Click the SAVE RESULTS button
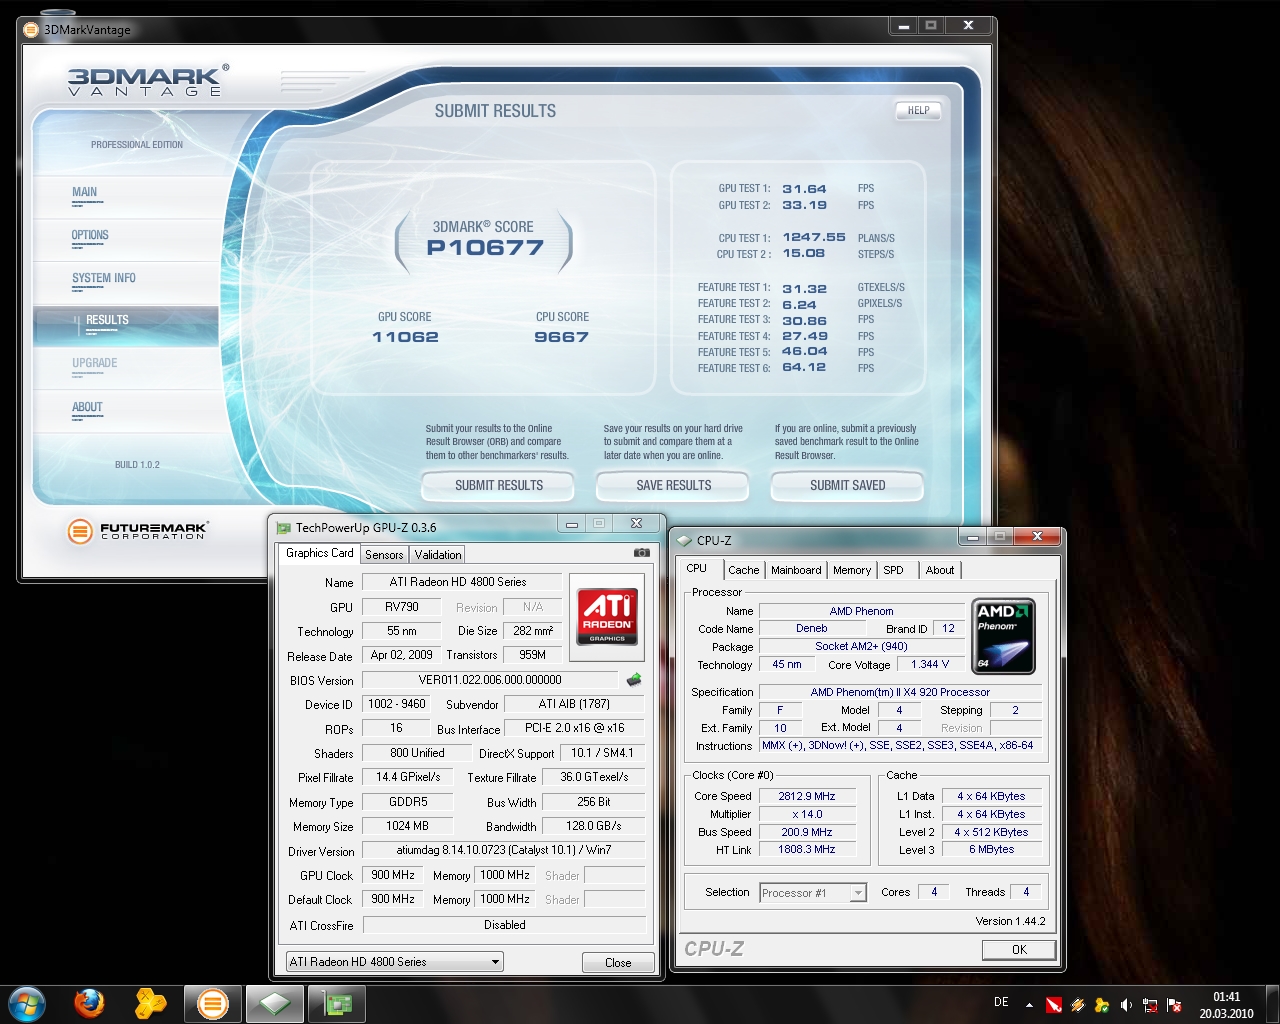 coord(673,486)
